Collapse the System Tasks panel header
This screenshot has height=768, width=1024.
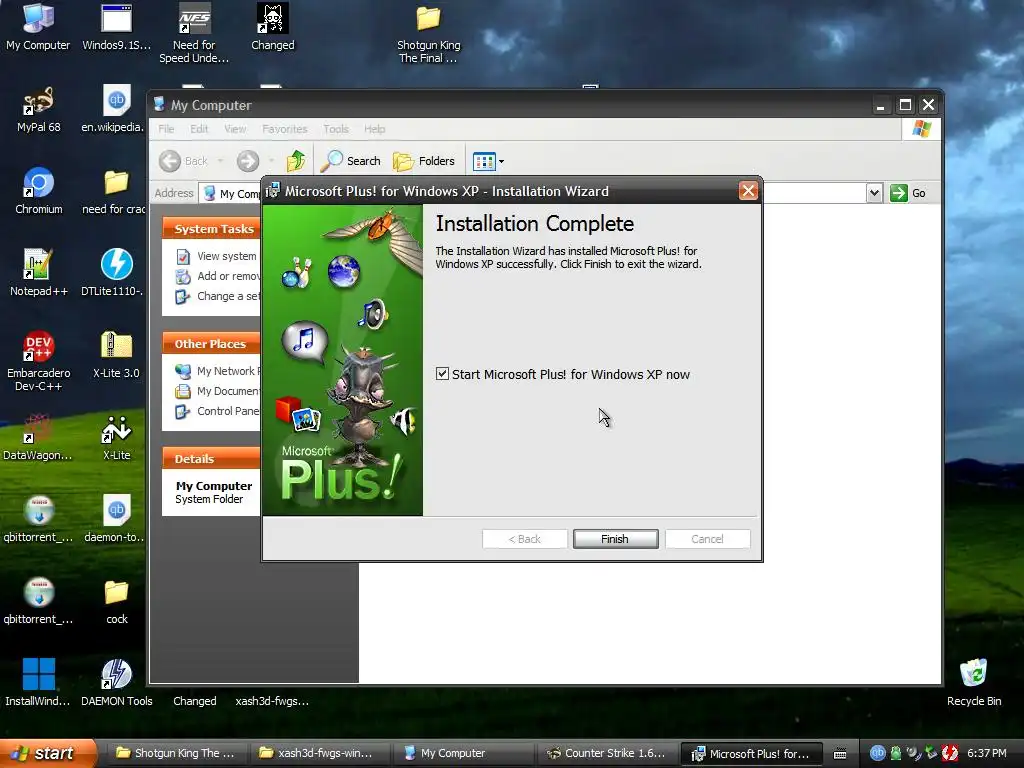coord(211,229)
